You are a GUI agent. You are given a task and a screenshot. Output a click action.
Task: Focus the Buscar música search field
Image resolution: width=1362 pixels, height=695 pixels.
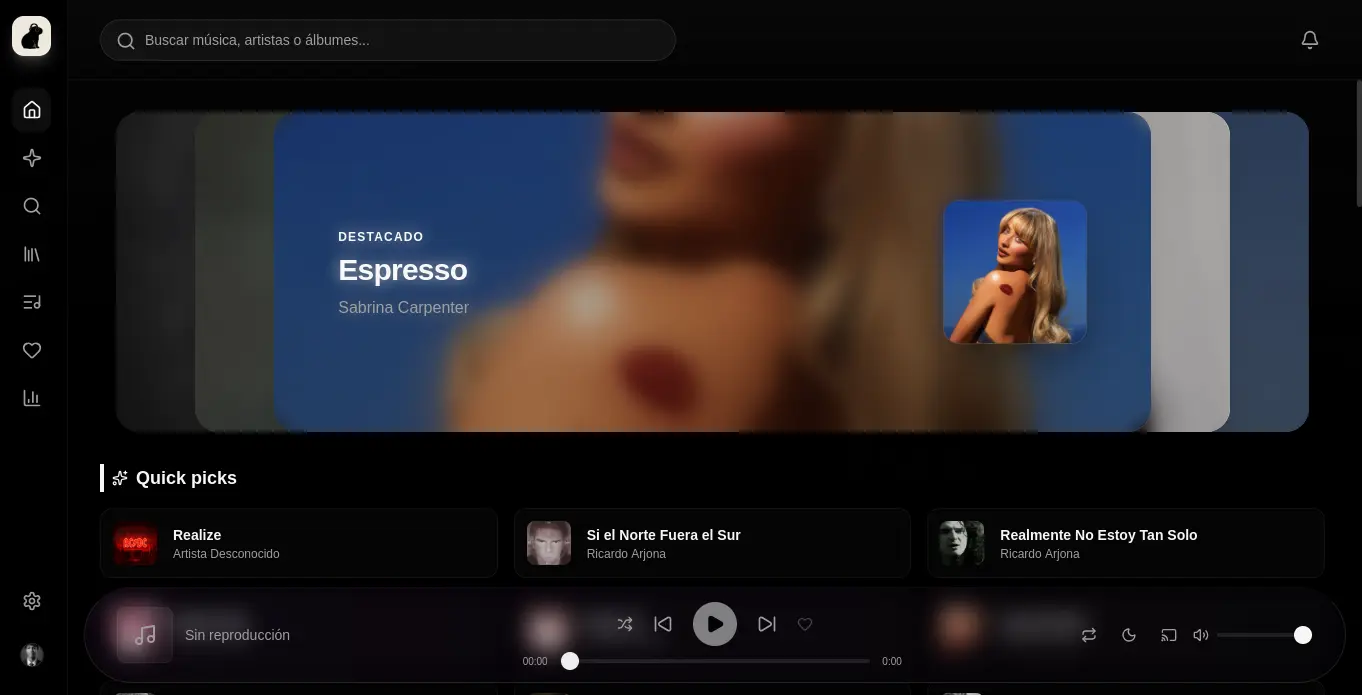[x=388, y=40]
